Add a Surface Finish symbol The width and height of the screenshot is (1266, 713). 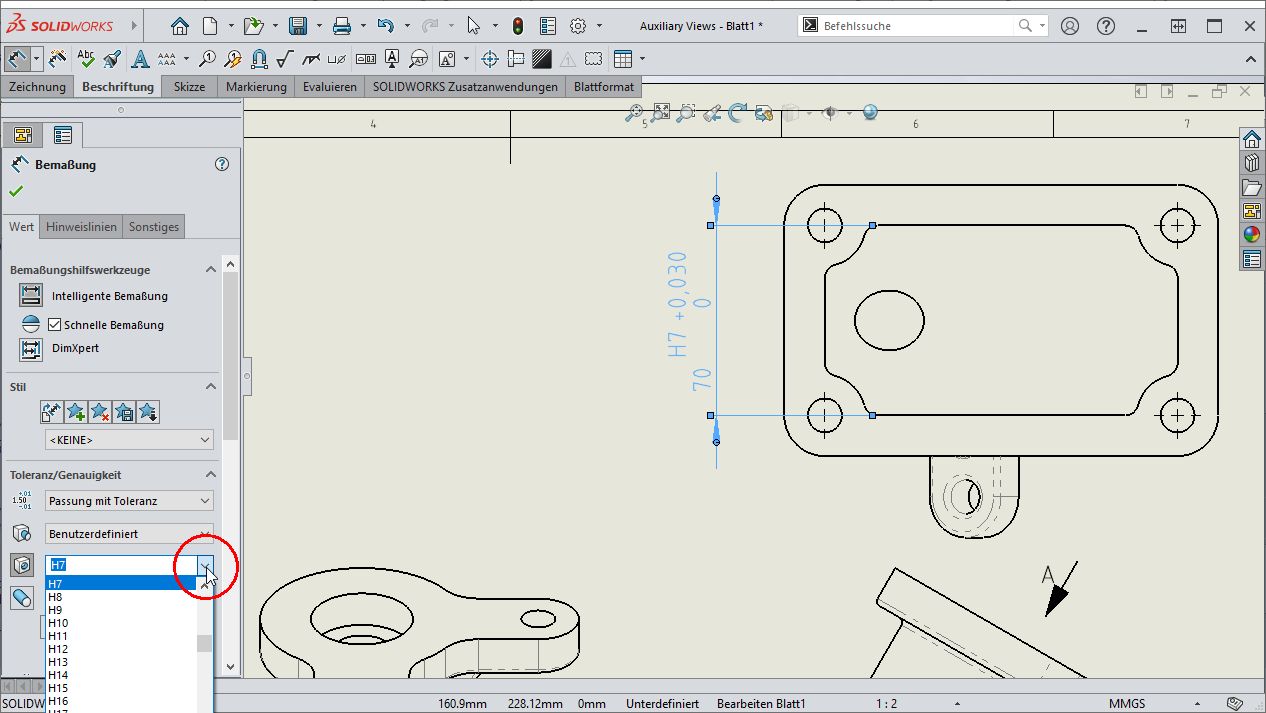(285, 59)
